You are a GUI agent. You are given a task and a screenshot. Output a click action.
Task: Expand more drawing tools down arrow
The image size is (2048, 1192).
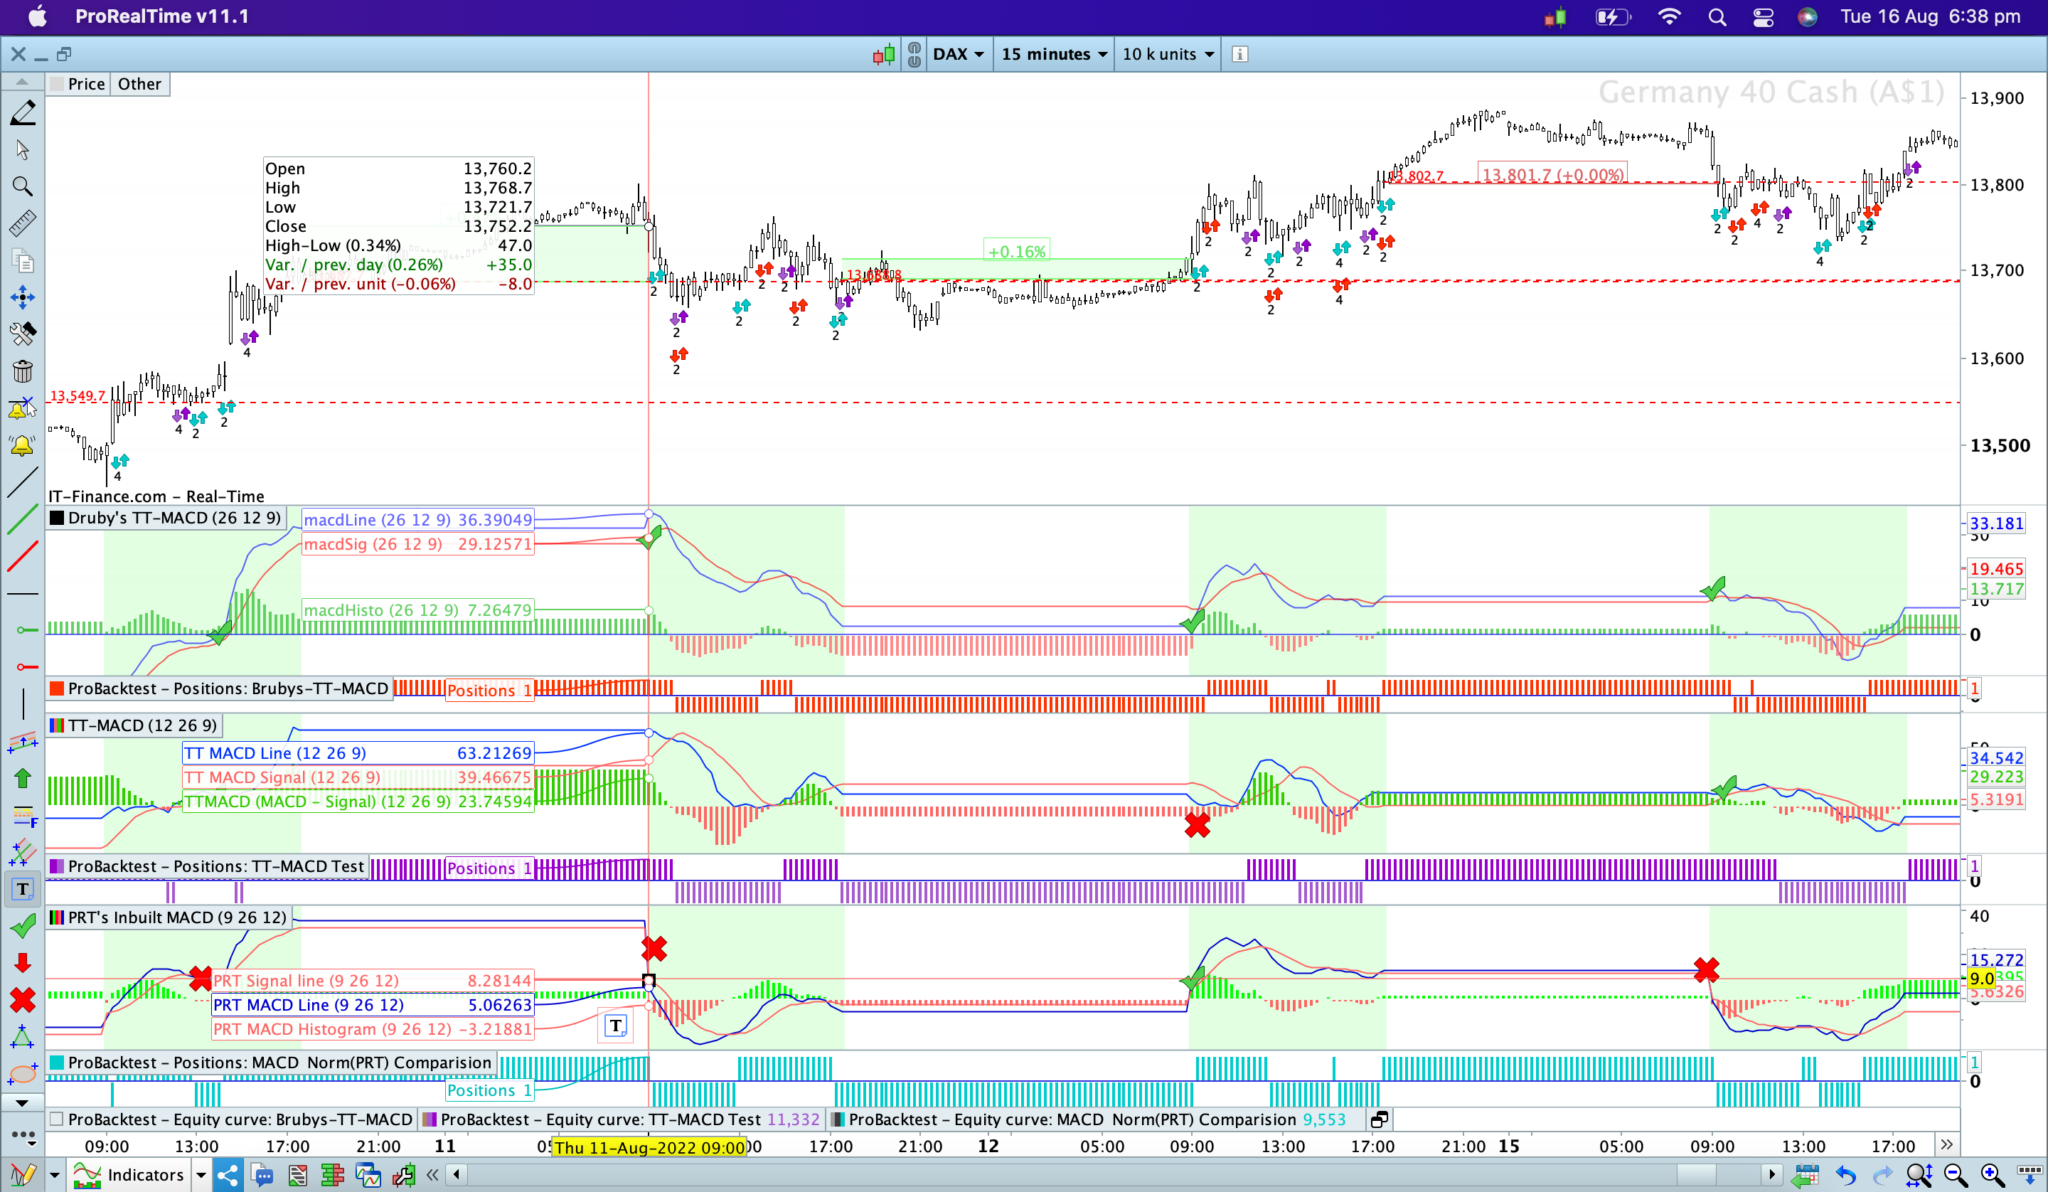pos(22,1103)
